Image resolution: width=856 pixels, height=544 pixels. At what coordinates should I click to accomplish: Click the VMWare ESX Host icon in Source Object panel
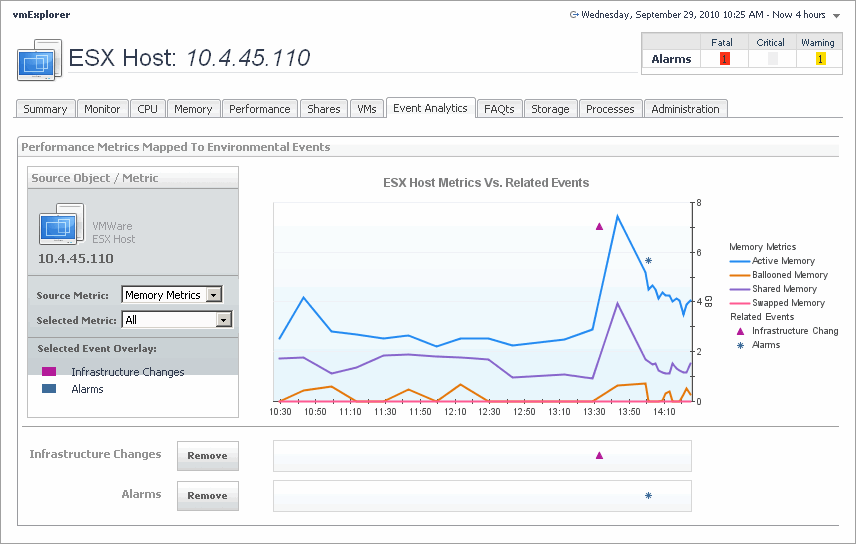click(x=62, y=225)
